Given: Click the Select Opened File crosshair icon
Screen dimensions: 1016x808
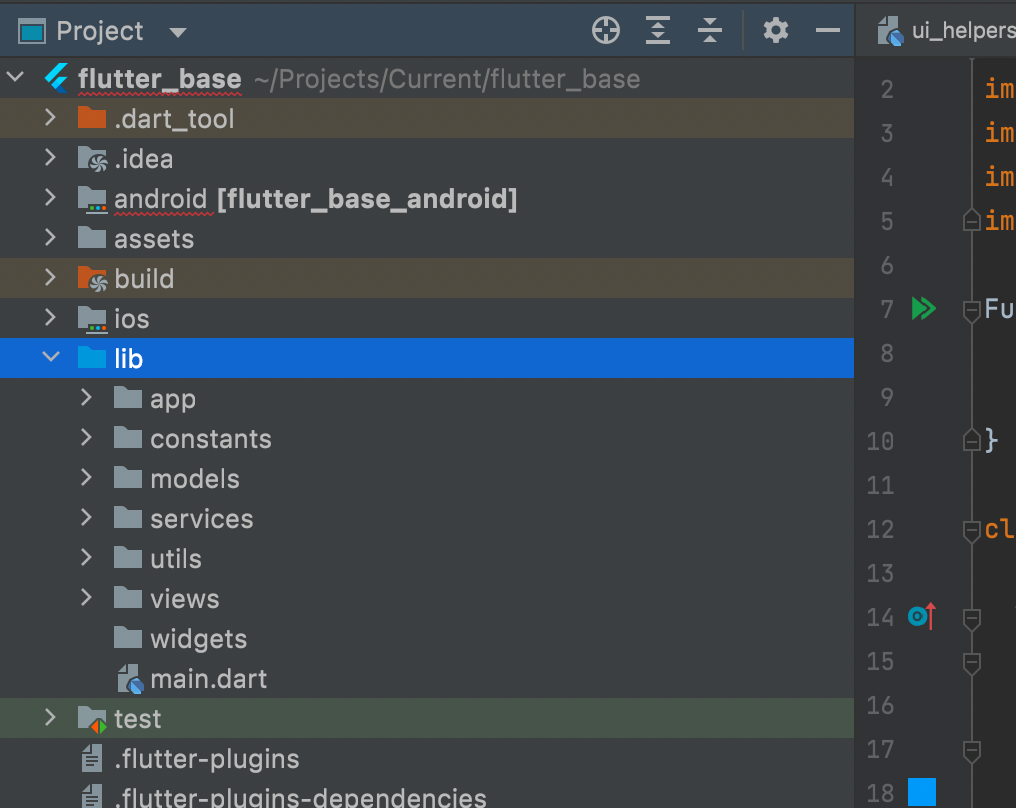Looking at the screenshot, I should pyautogui.click(x=605, y=30).
